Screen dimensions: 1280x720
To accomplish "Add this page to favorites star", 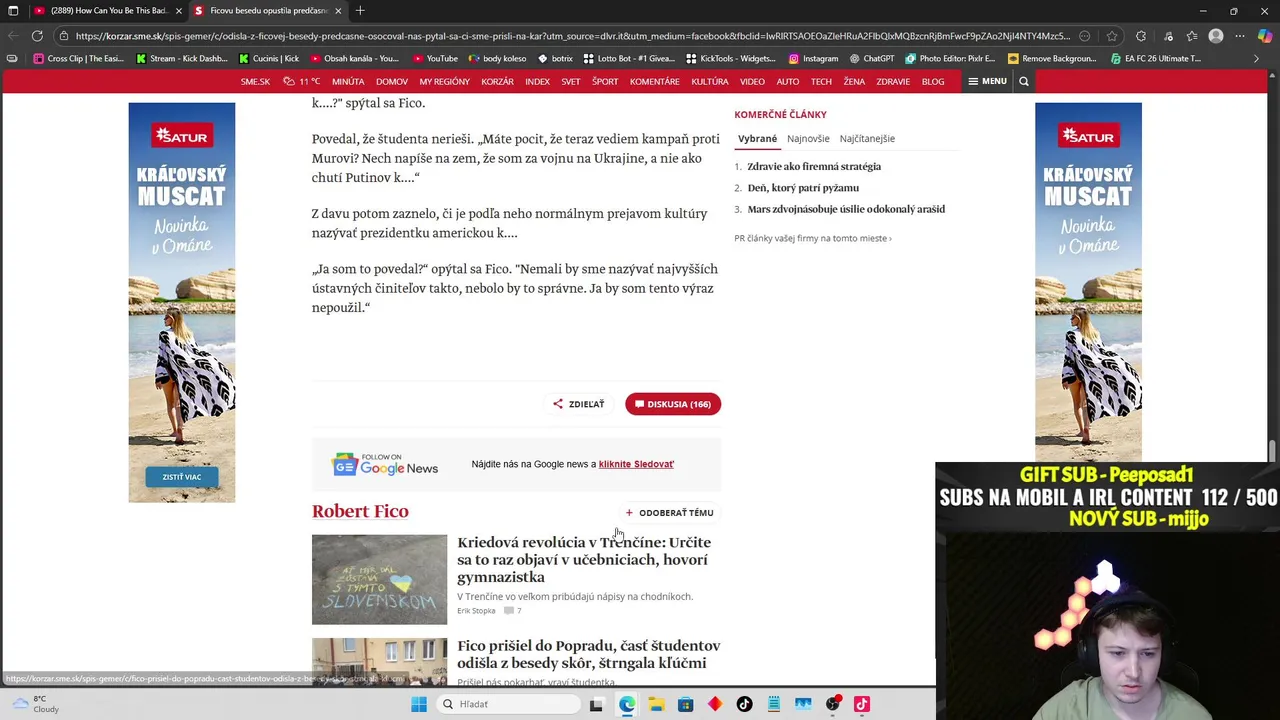I will click(x=1112, y=36).
